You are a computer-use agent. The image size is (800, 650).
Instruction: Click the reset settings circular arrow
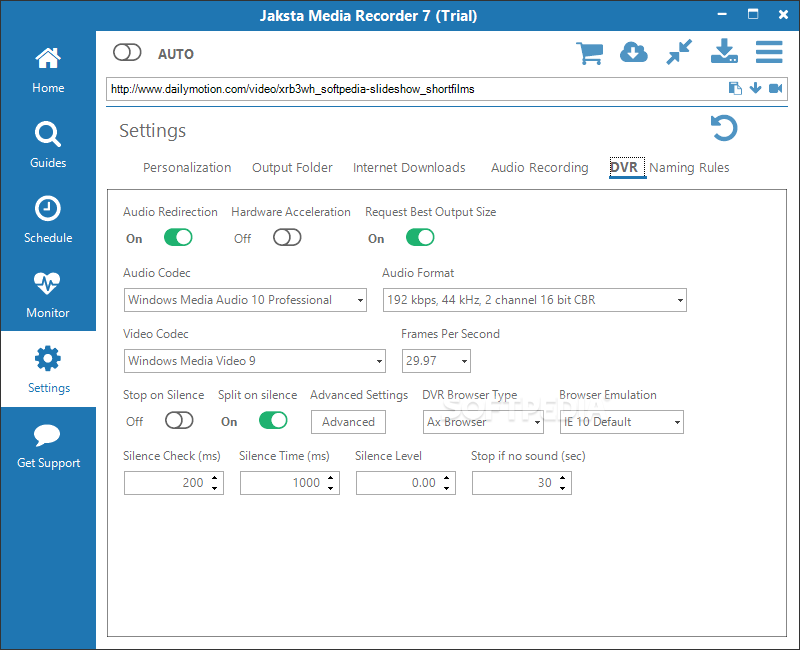[x=724, y=128]
